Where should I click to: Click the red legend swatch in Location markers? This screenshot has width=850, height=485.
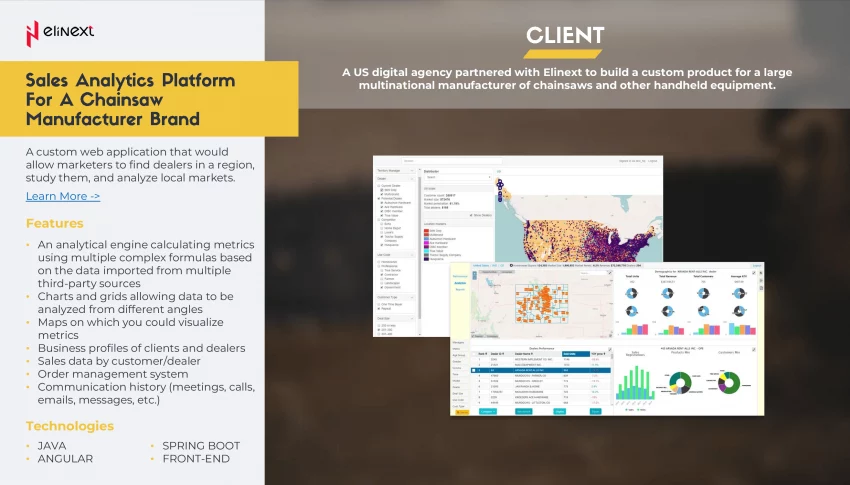point(426,230)
